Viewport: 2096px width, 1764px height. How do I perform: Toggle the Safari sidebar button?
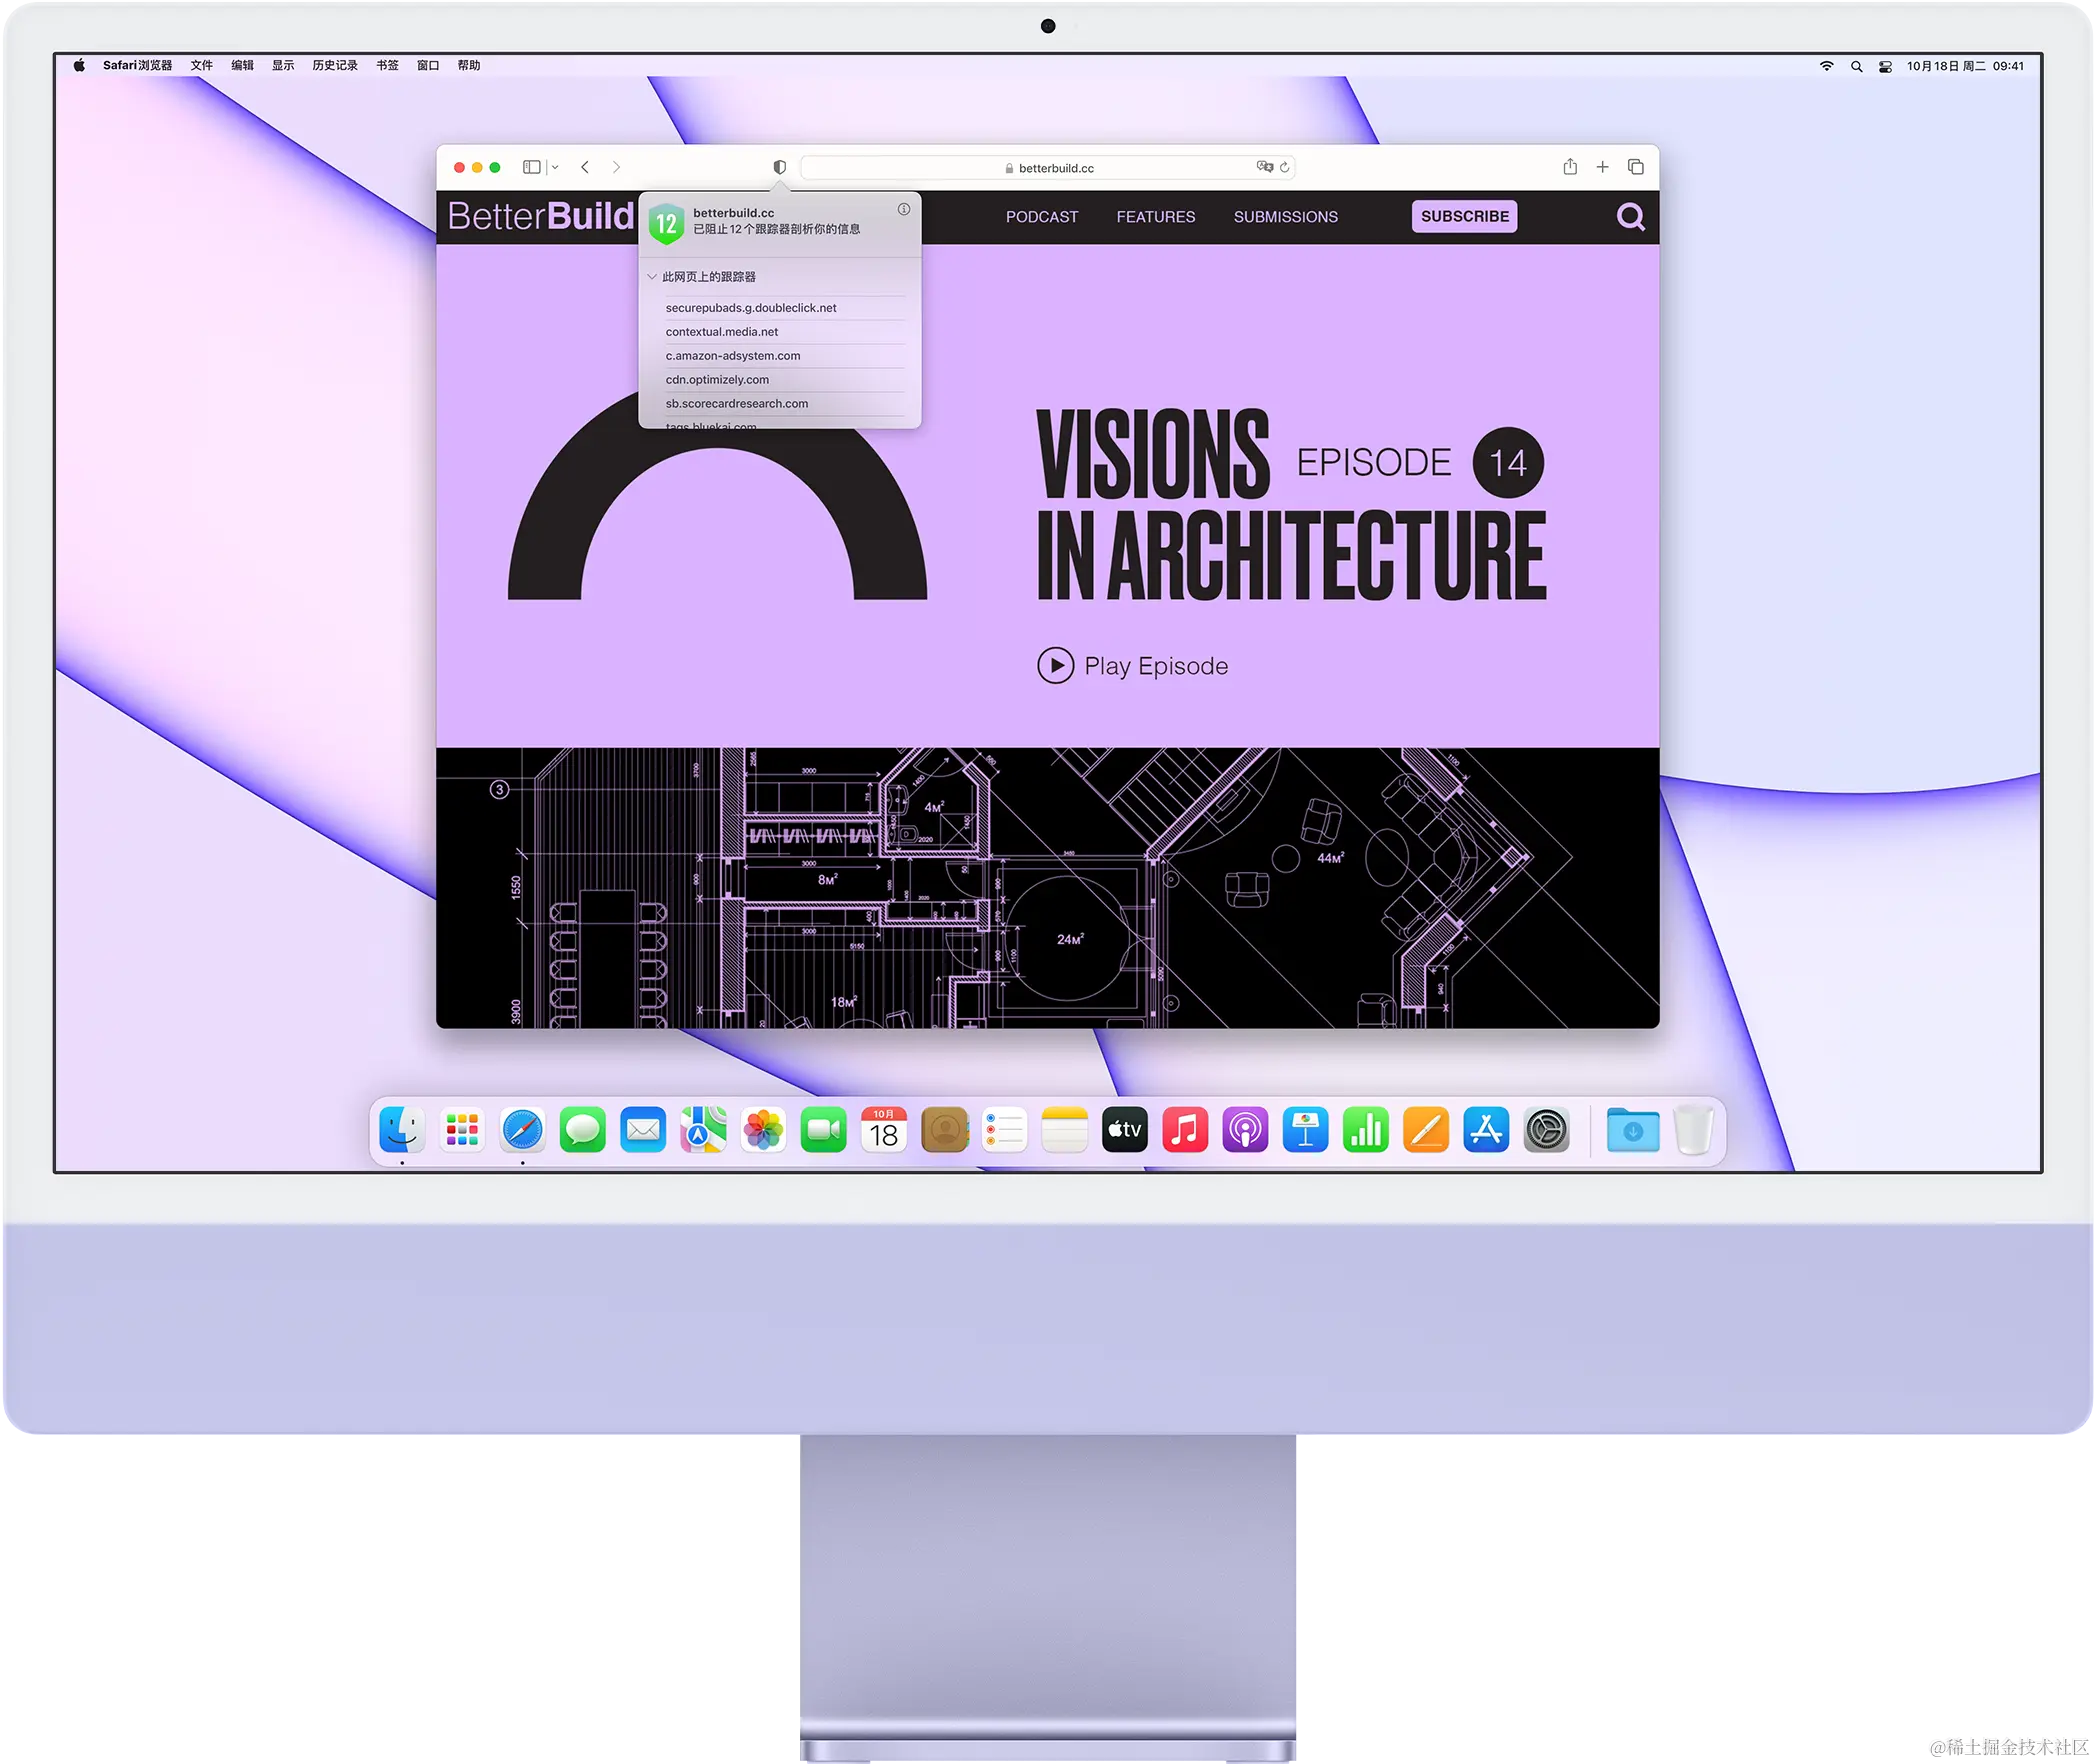point(532,167)
